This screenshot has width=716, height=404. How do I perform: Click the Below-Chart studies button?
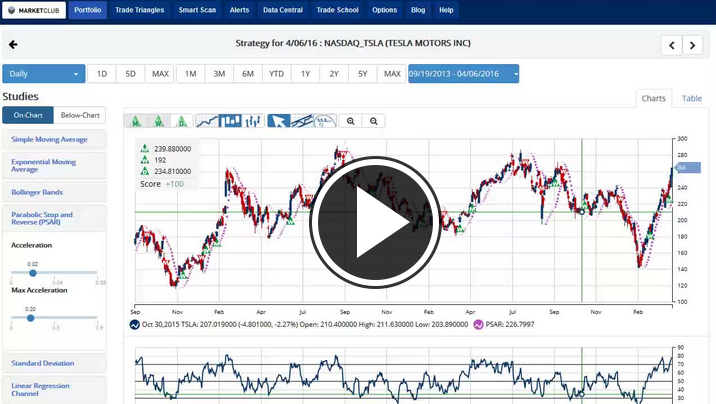[78, 116]
